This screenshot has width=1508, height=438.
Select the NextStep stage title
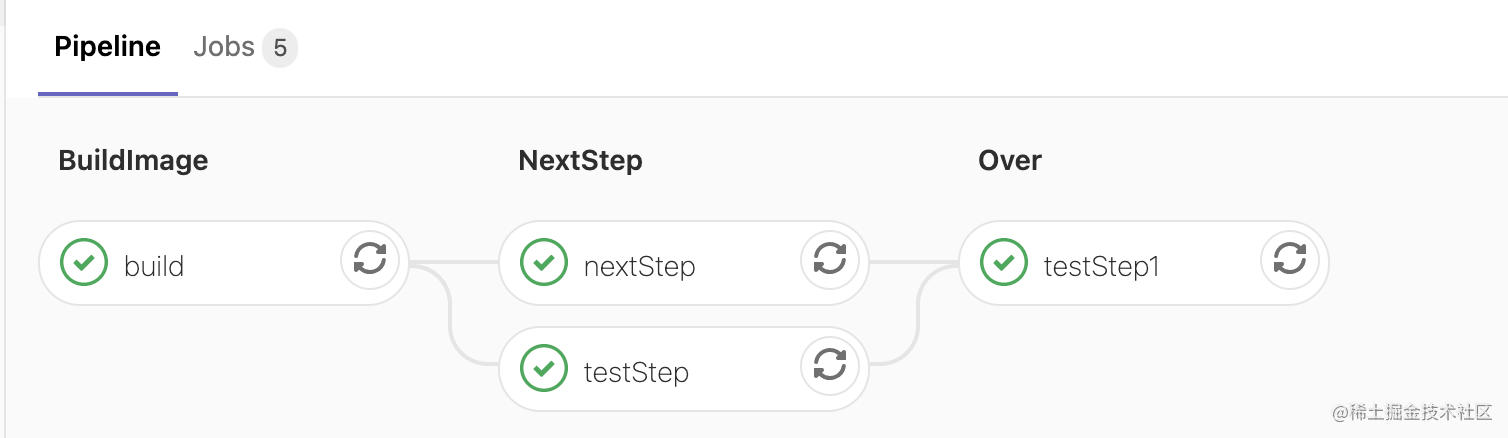(580, 161)
